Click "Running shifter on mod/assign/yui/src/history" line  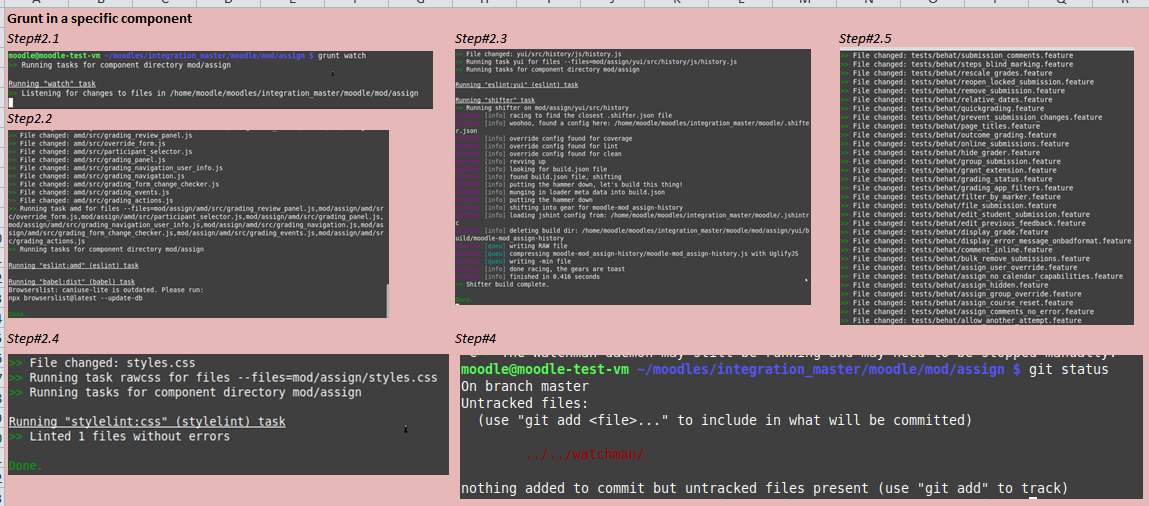(542, 108)
